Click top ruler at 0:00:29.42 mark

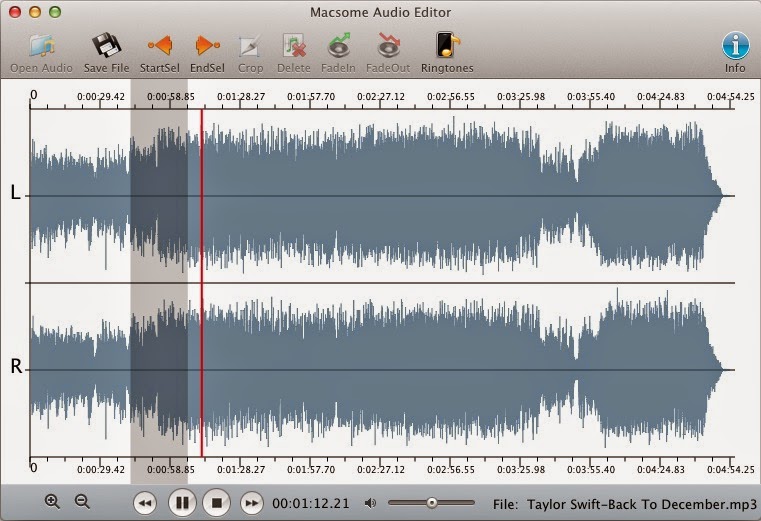coord(101,97)
